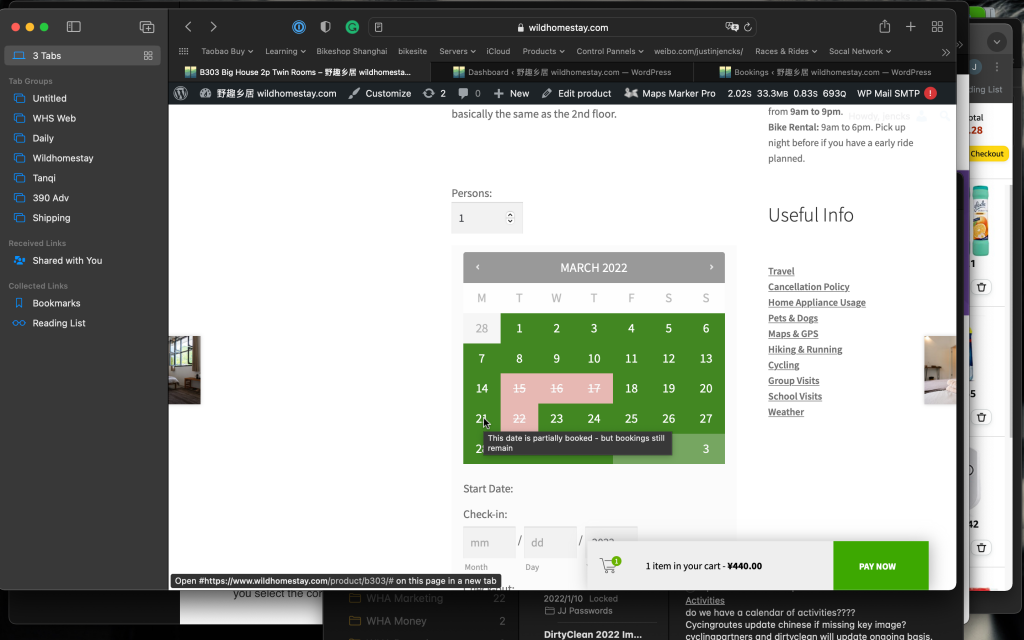Open the Pets & Dogs link

tap(793, 318)
